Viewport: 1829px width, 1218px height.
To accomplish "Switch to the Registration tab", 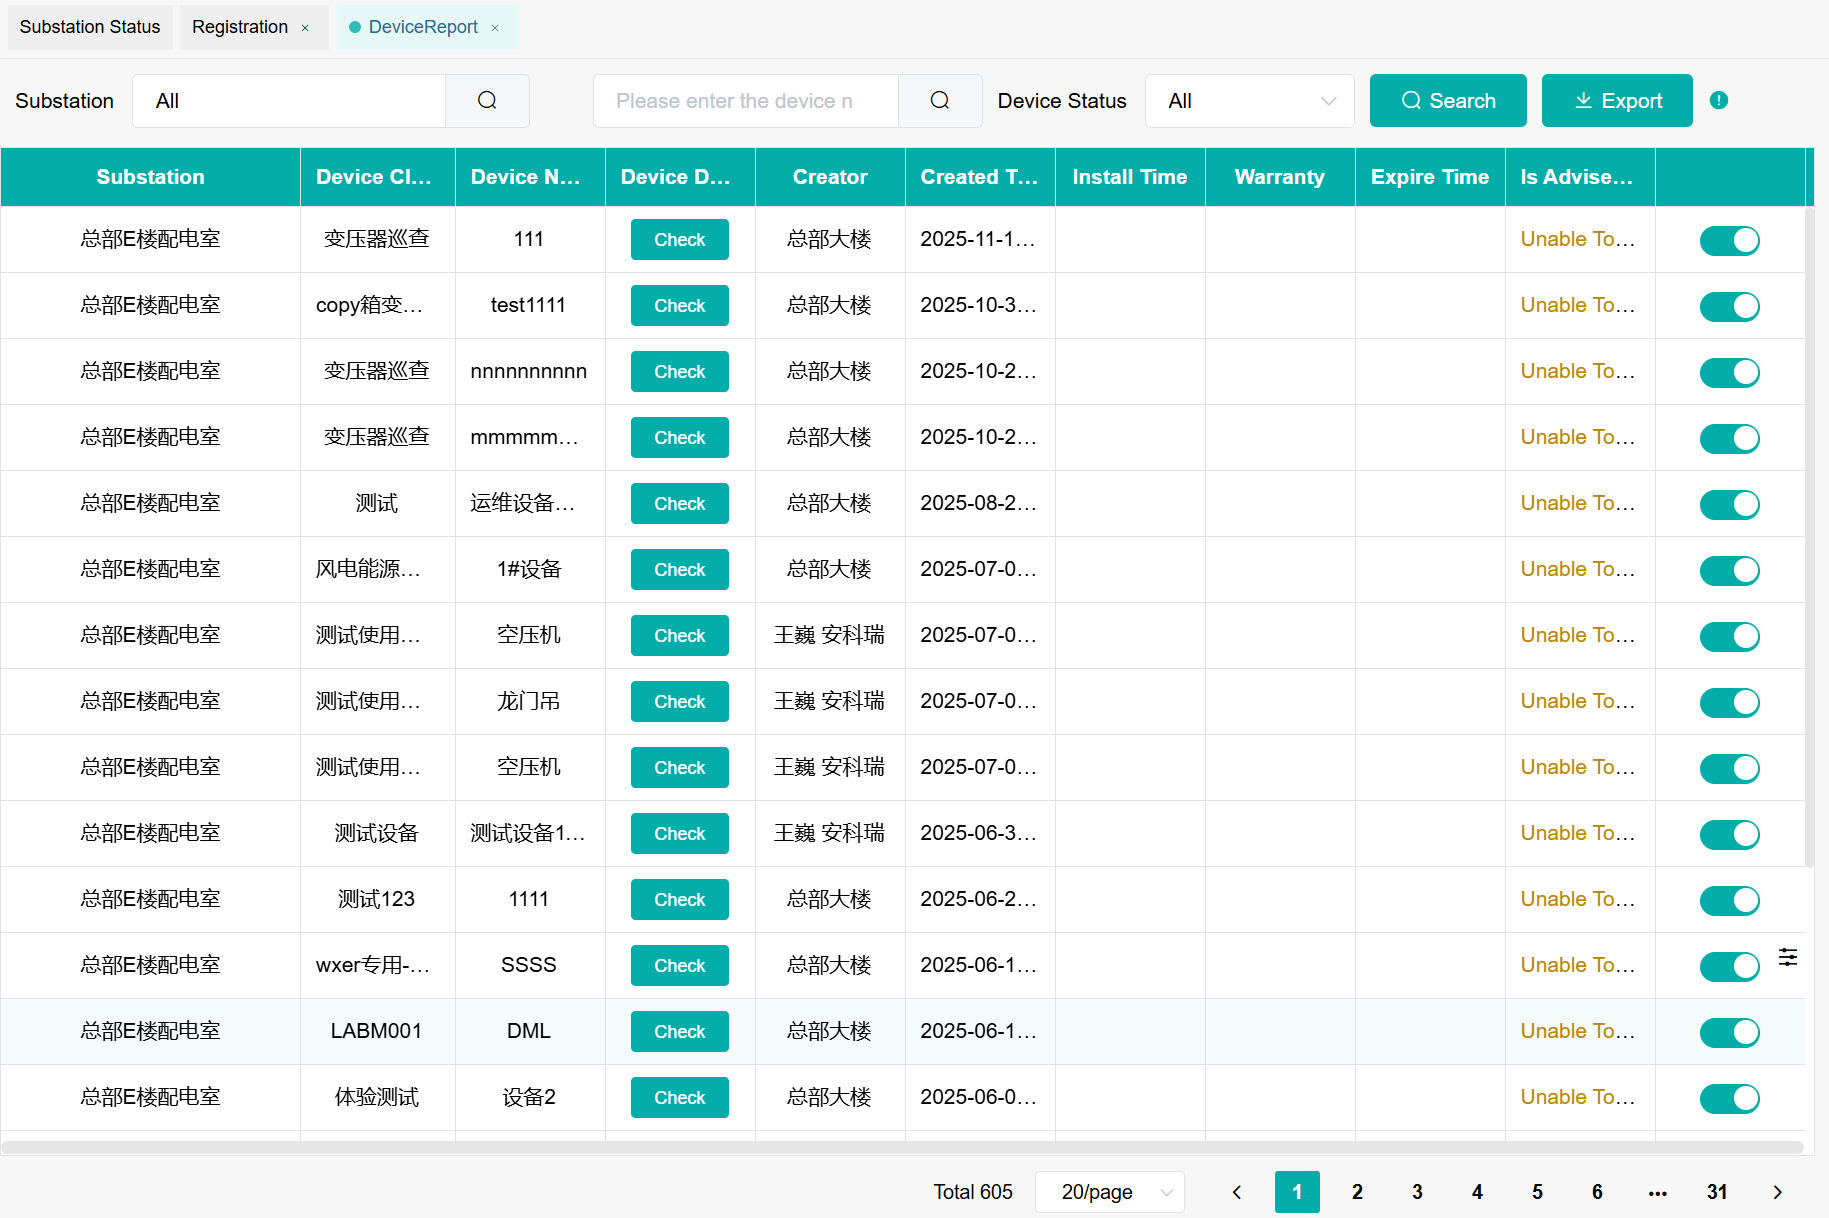I will [240, 27].
